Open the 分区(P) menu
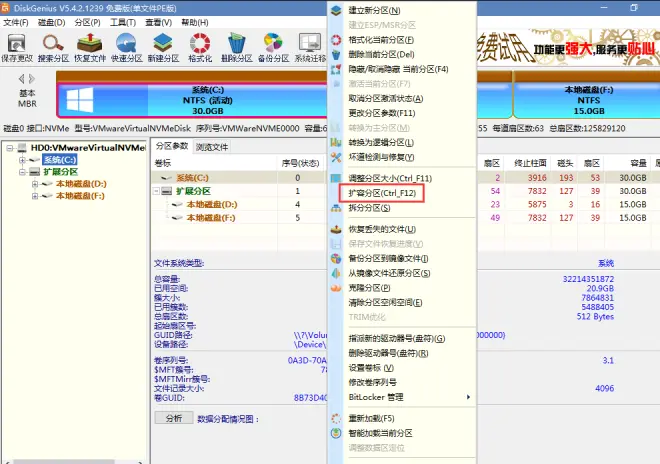The image size is (660, 464). click(88, 22)
